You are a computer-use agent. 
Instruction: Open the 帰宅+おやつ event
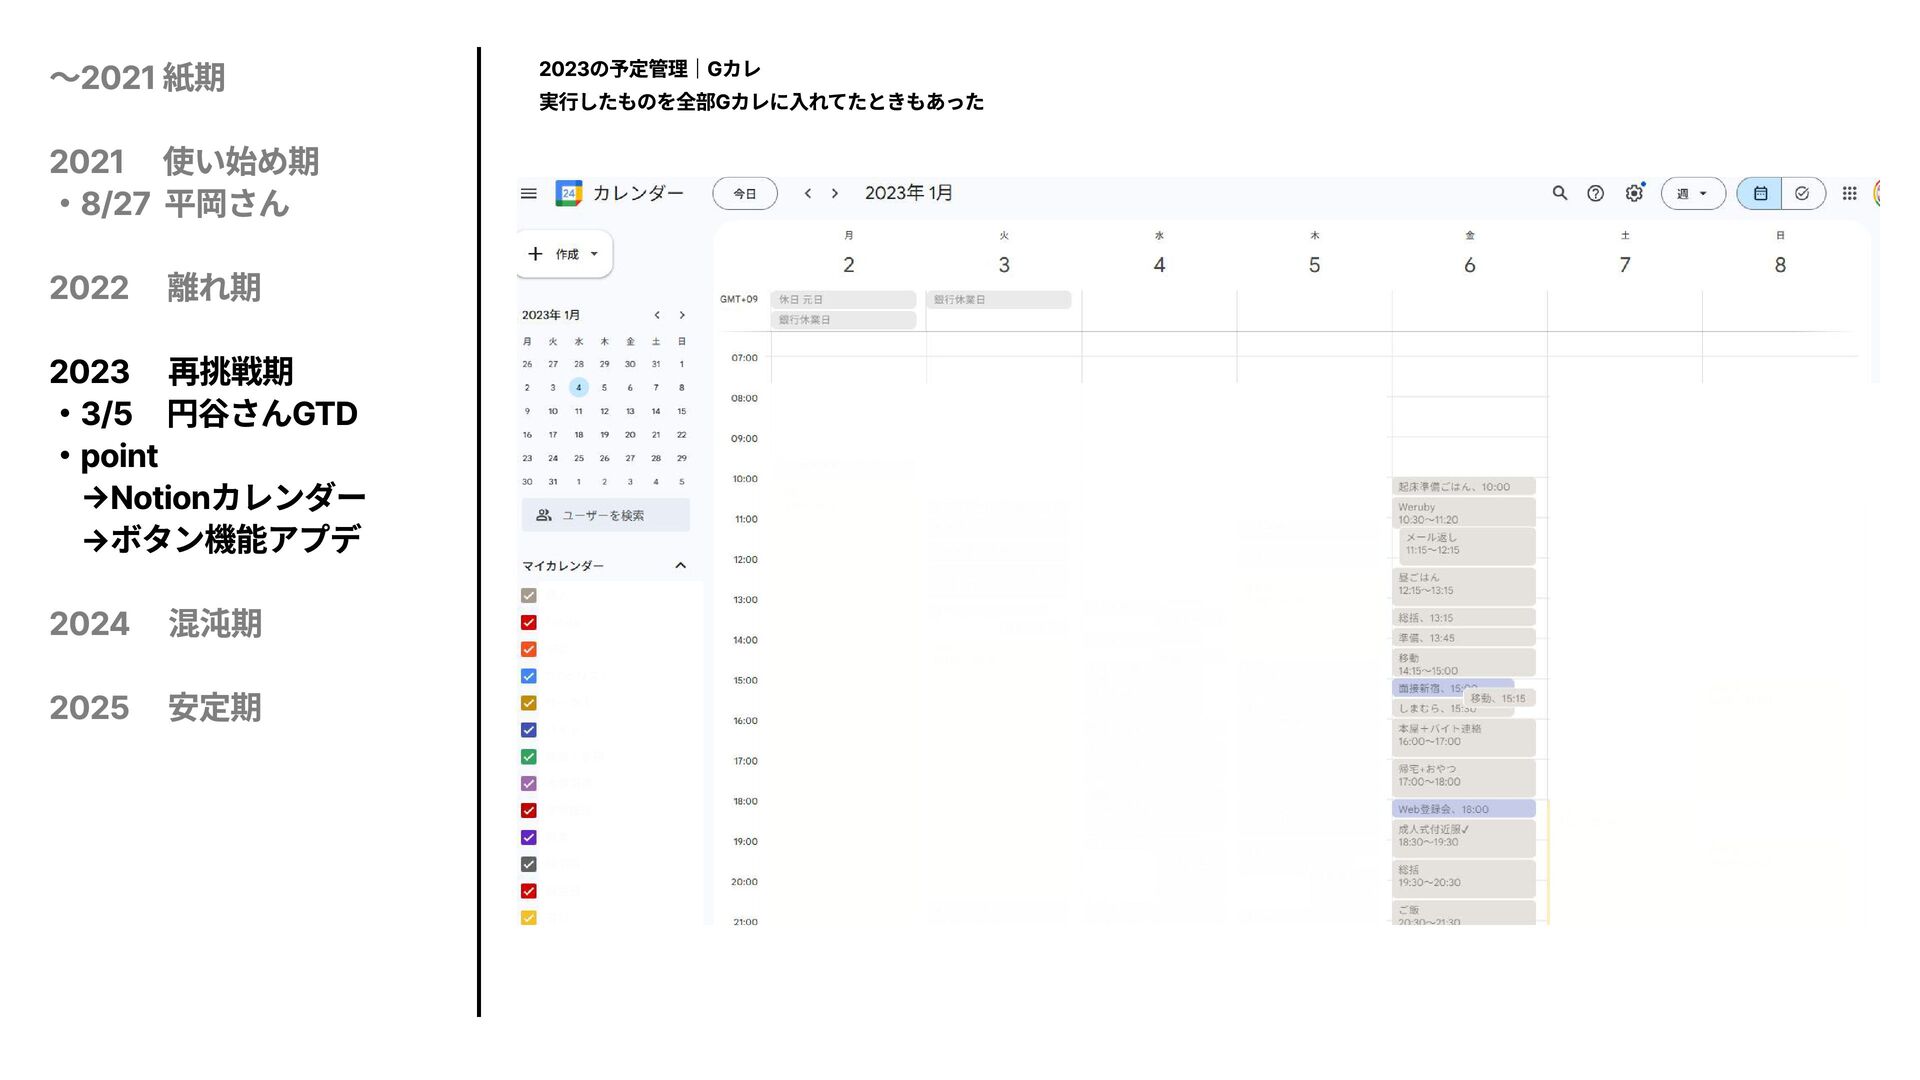[1463, 777]
